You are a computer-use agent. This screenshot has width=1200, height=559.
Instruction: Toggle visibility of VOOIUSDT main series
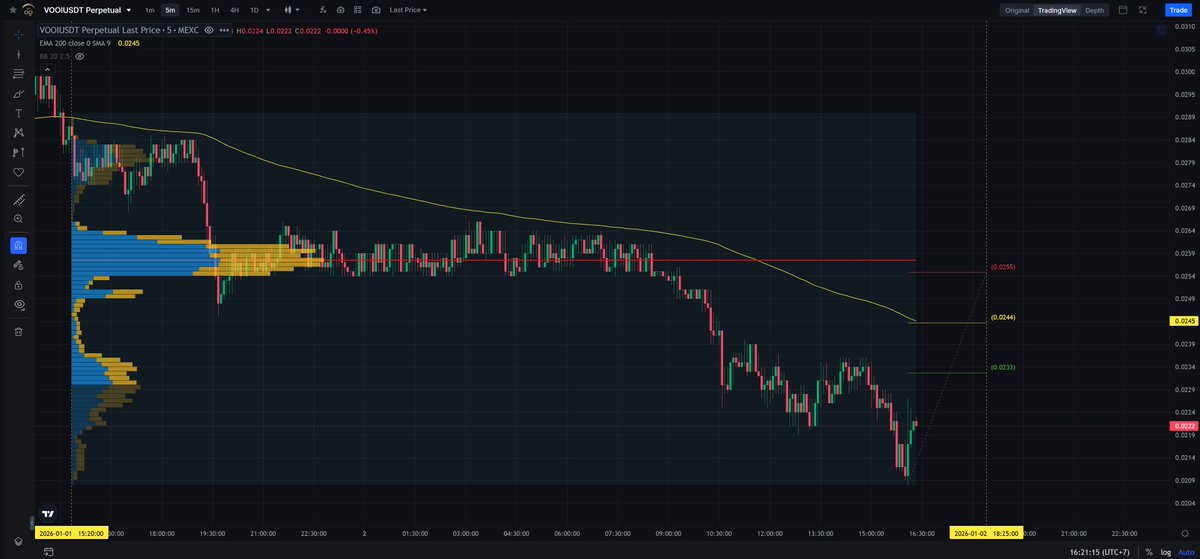(x=209, y=30)
